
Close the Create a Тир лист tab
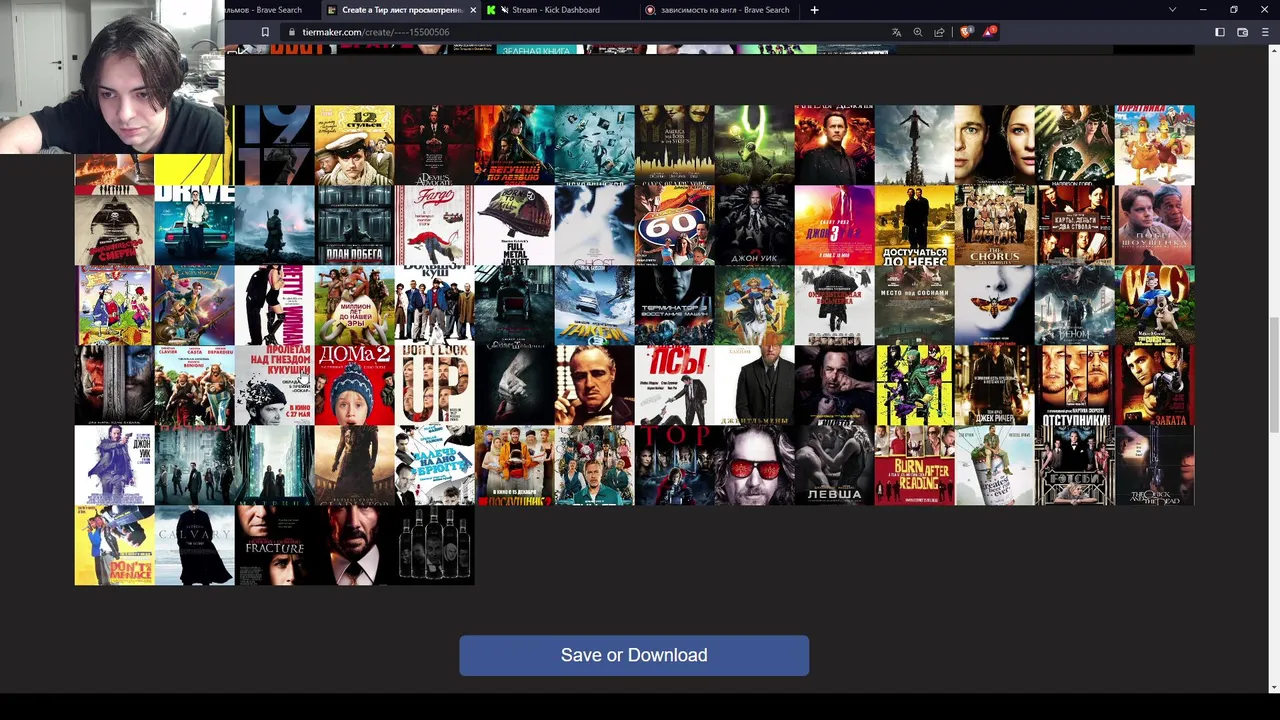coord(473,10)
